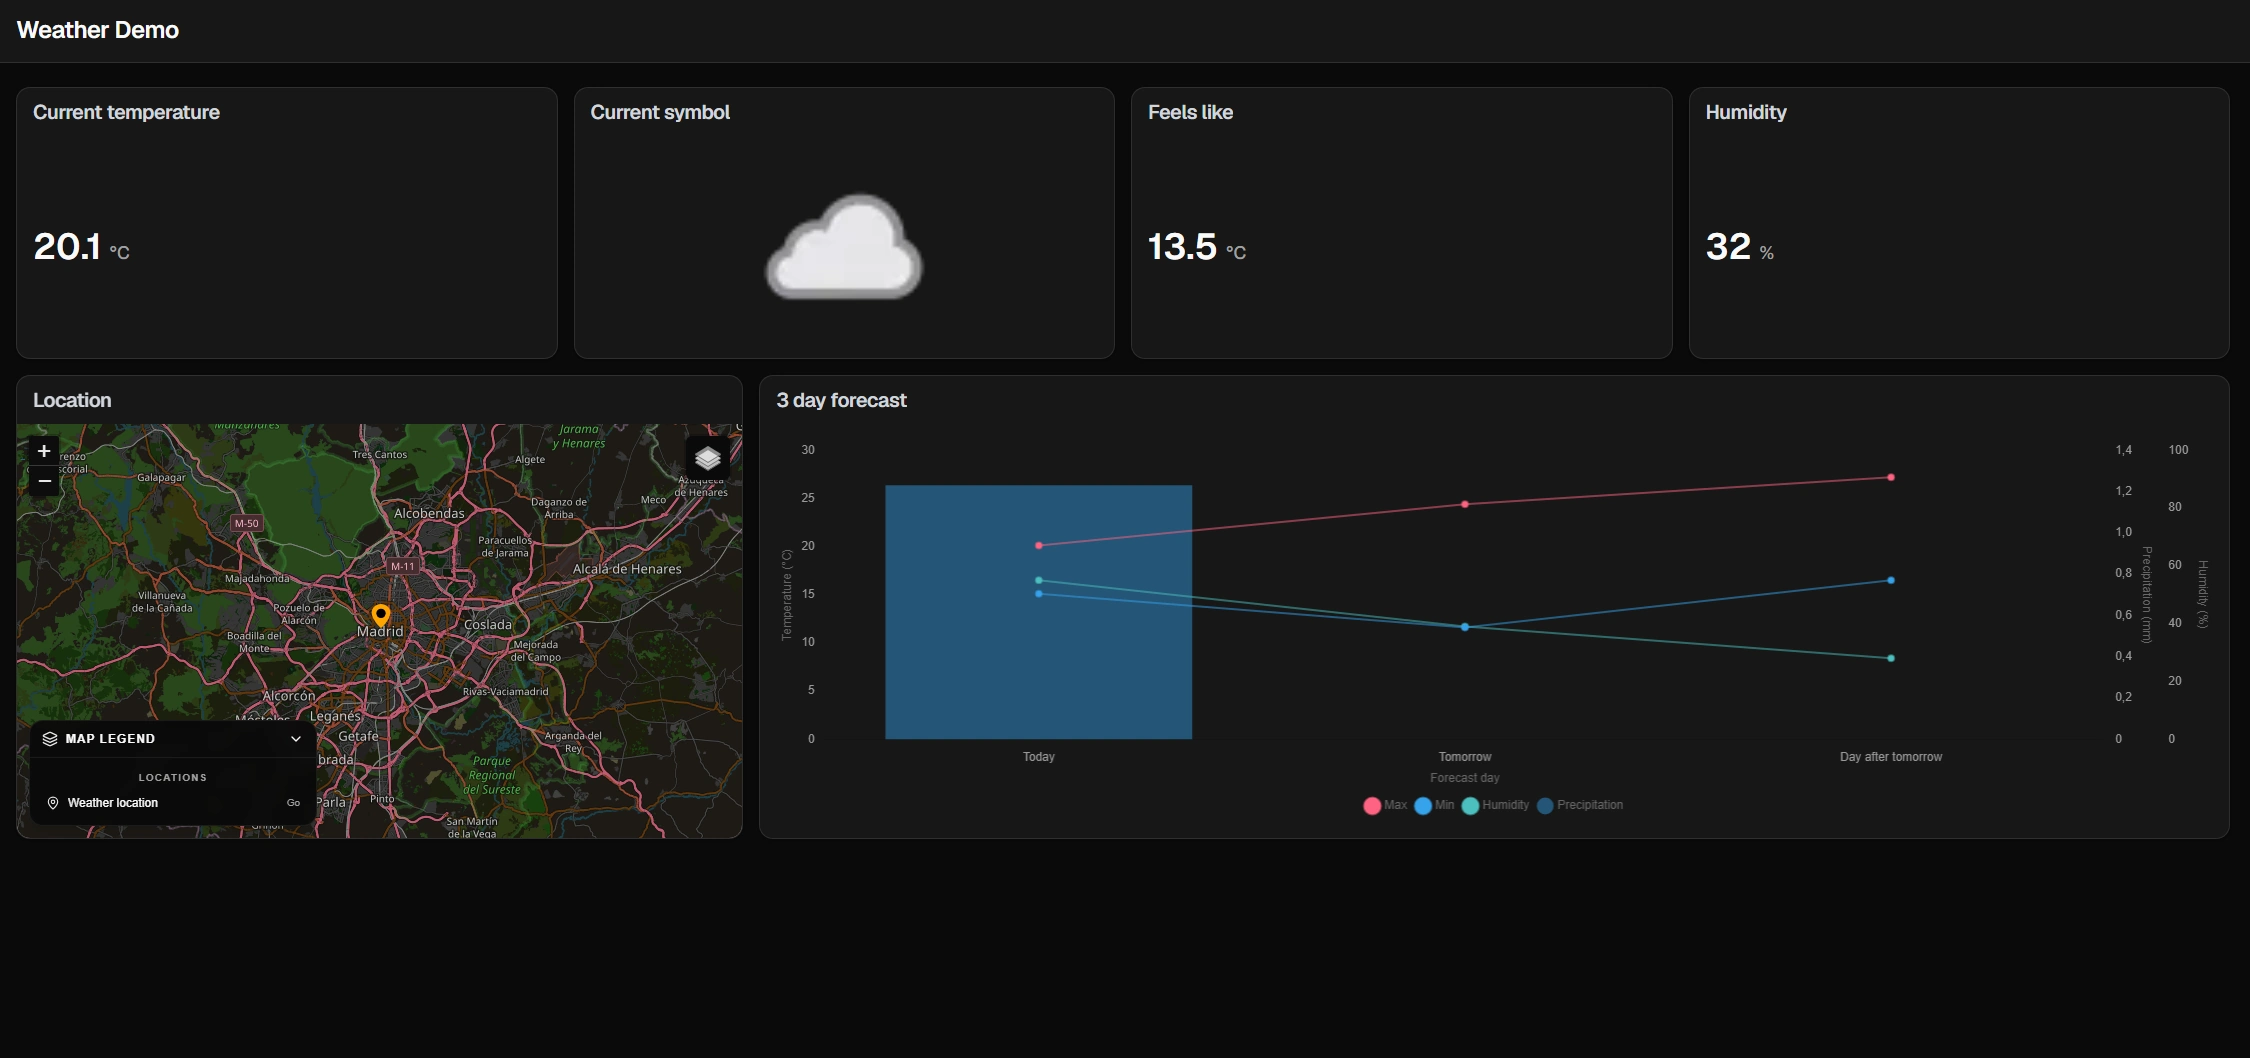
Task: Click Coslada label on the map
Action: [x=488, y=624]
